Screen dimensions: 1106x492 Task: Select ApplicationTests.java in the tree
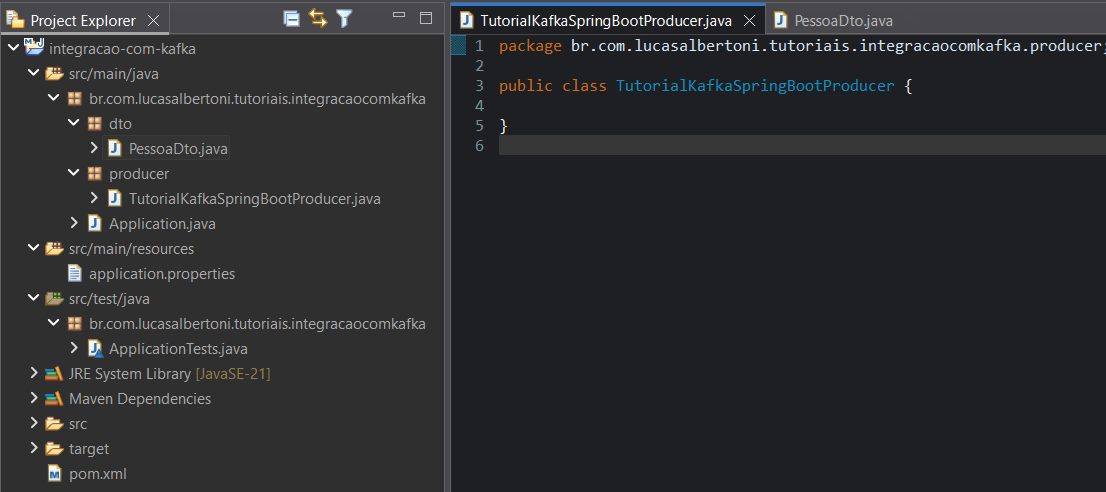[178, 349]
